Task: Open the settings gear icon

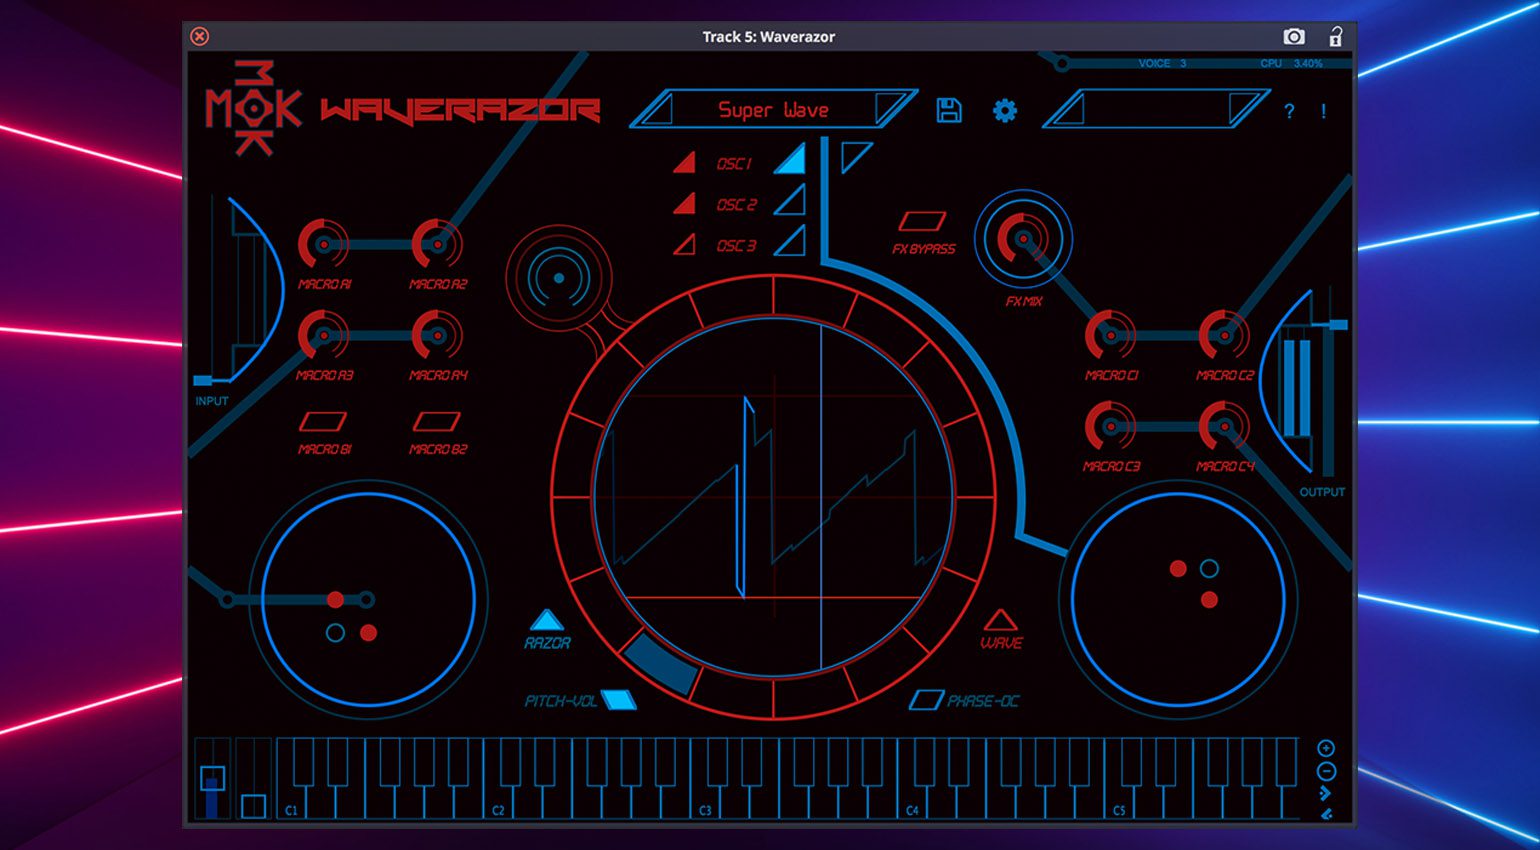Action: pyautogui.click(x=1004, y=110)
